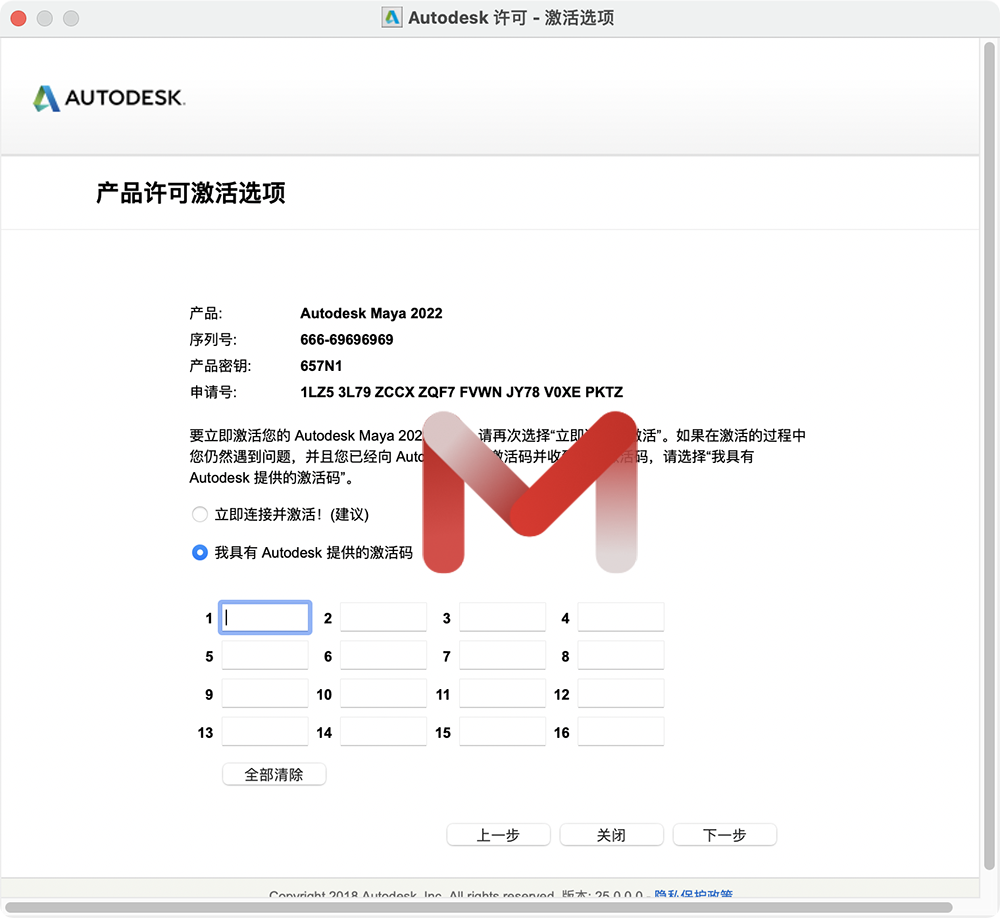Click the Autodesk logo in header
The width and height of the screenshot is (1000, 918).
pos(109,98)
